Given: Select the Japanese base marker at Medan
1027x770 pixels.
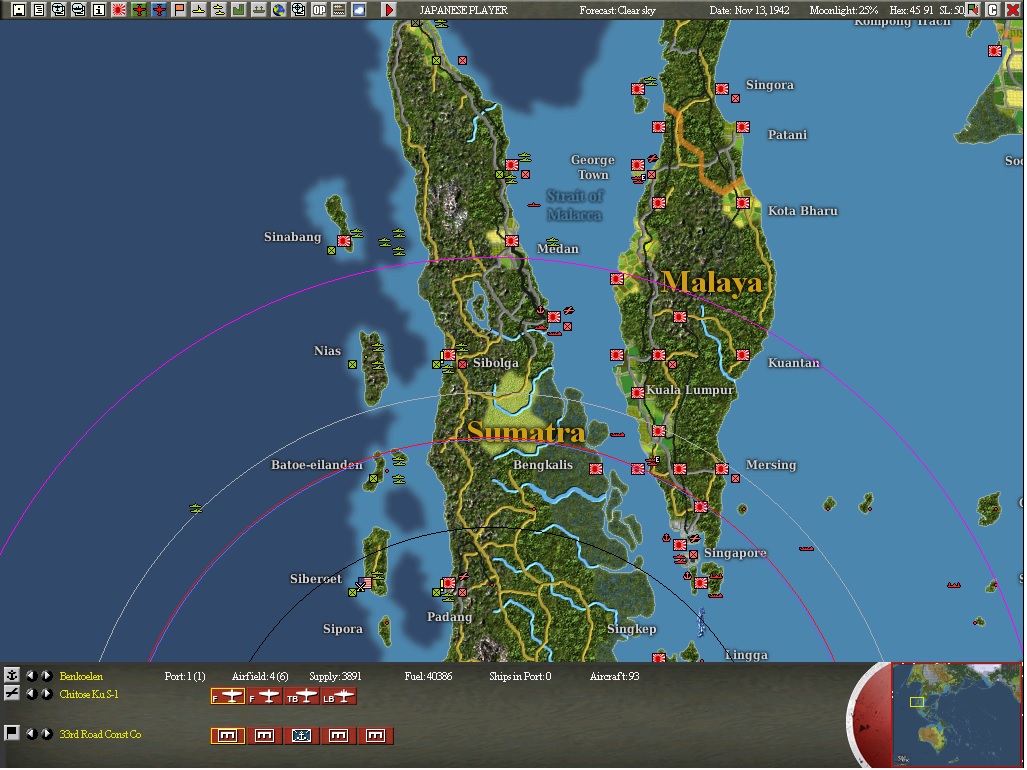Looking at the screenshot, I should pos(512,241).
